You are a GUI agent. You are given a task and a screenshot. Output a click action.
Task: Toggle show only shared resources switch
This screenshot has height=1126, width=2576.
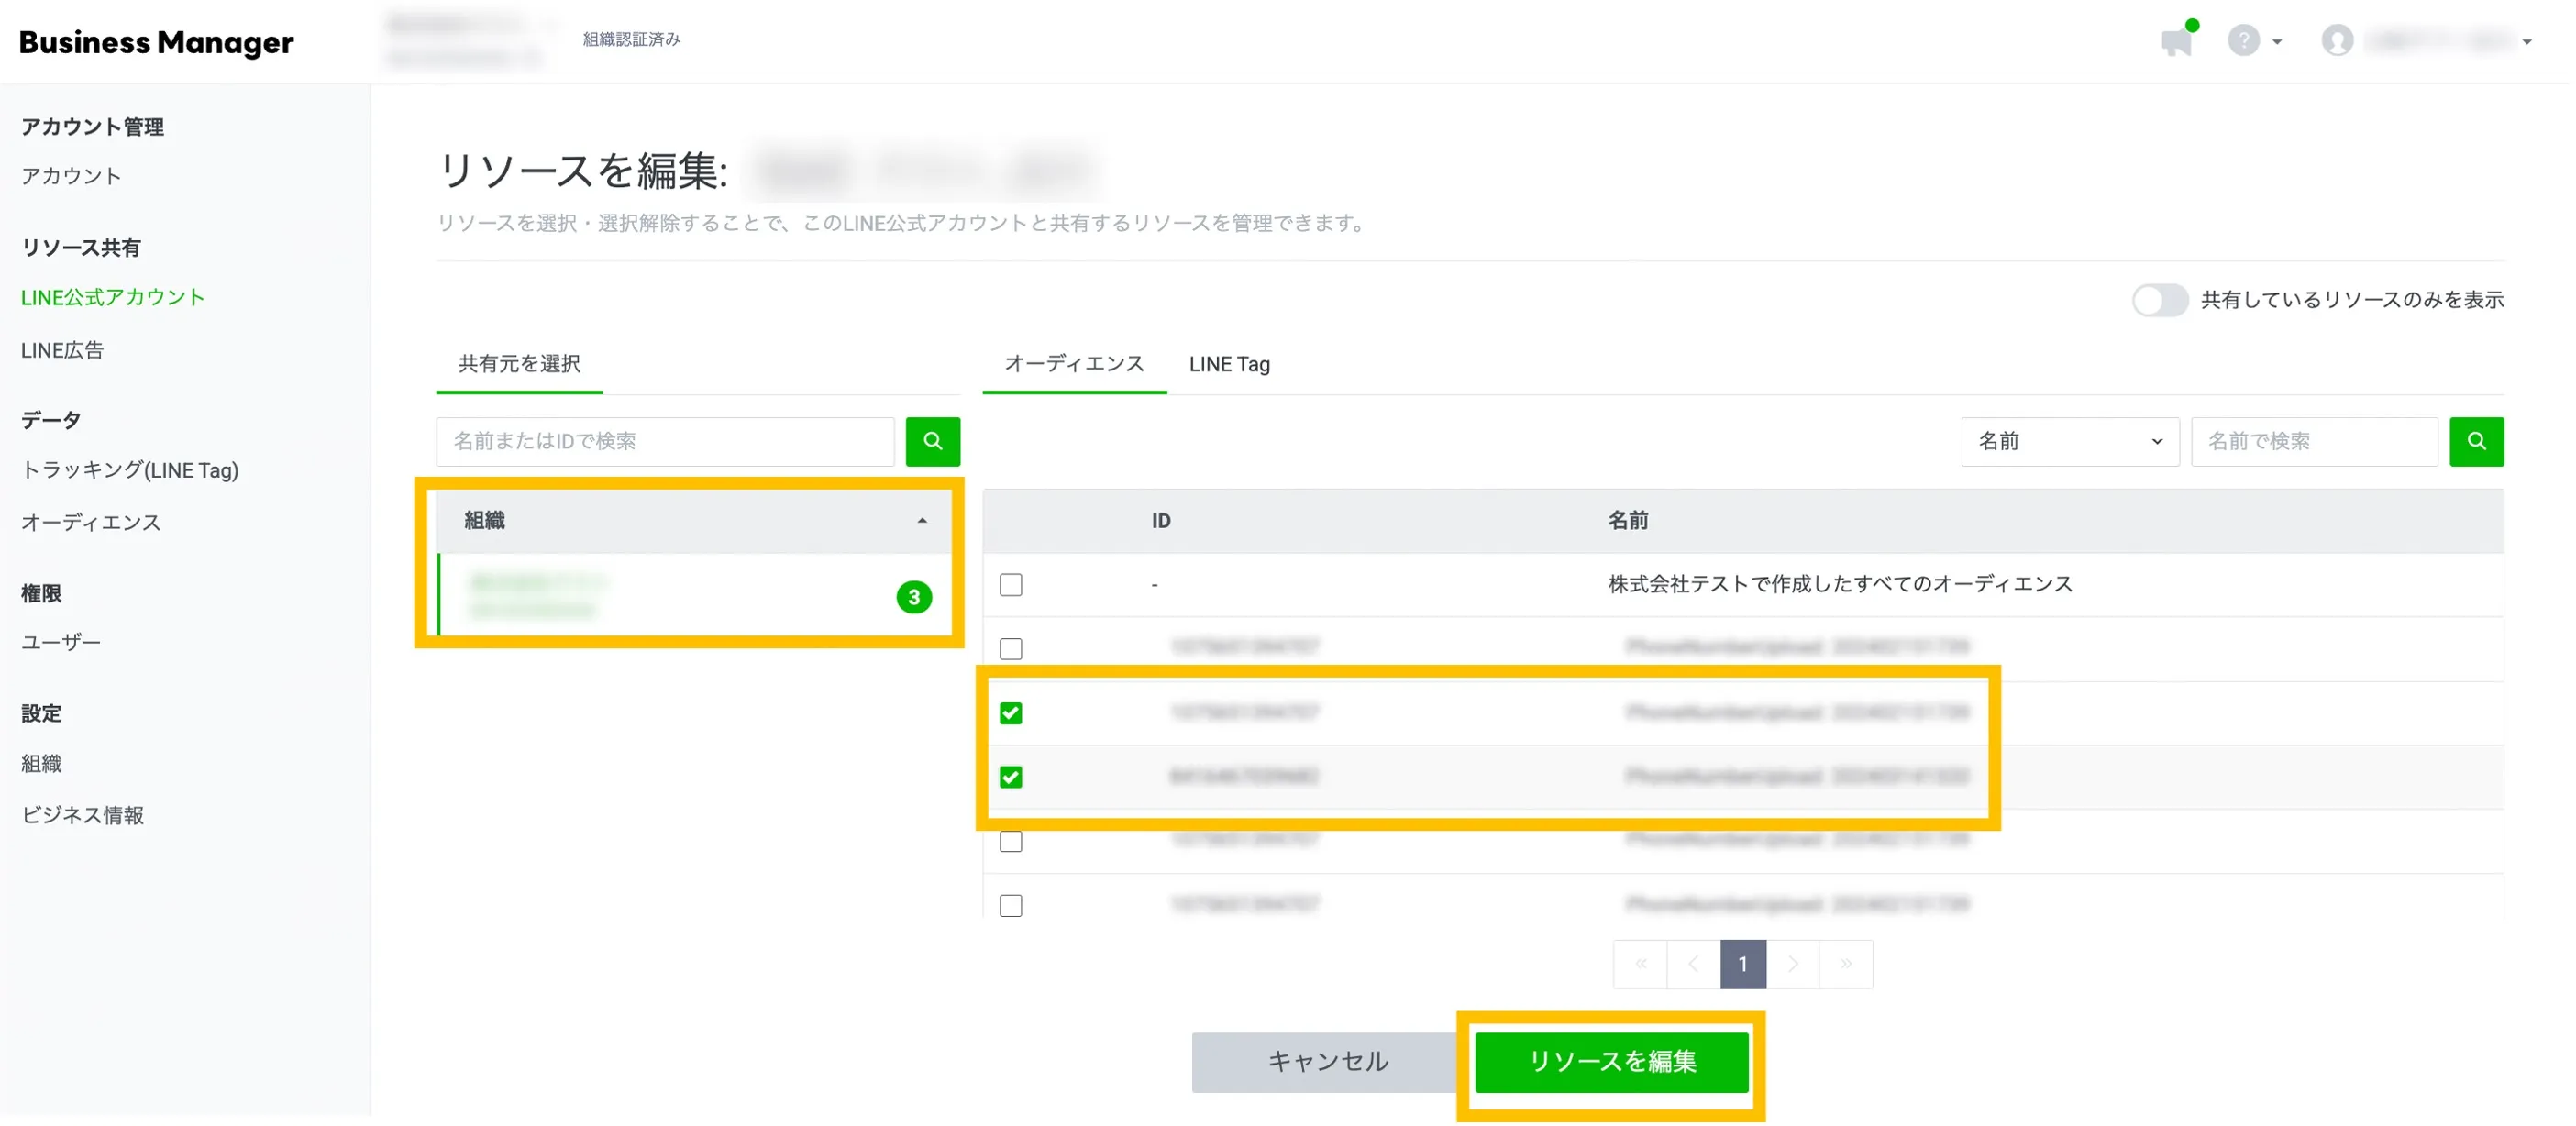[2158, 300]
